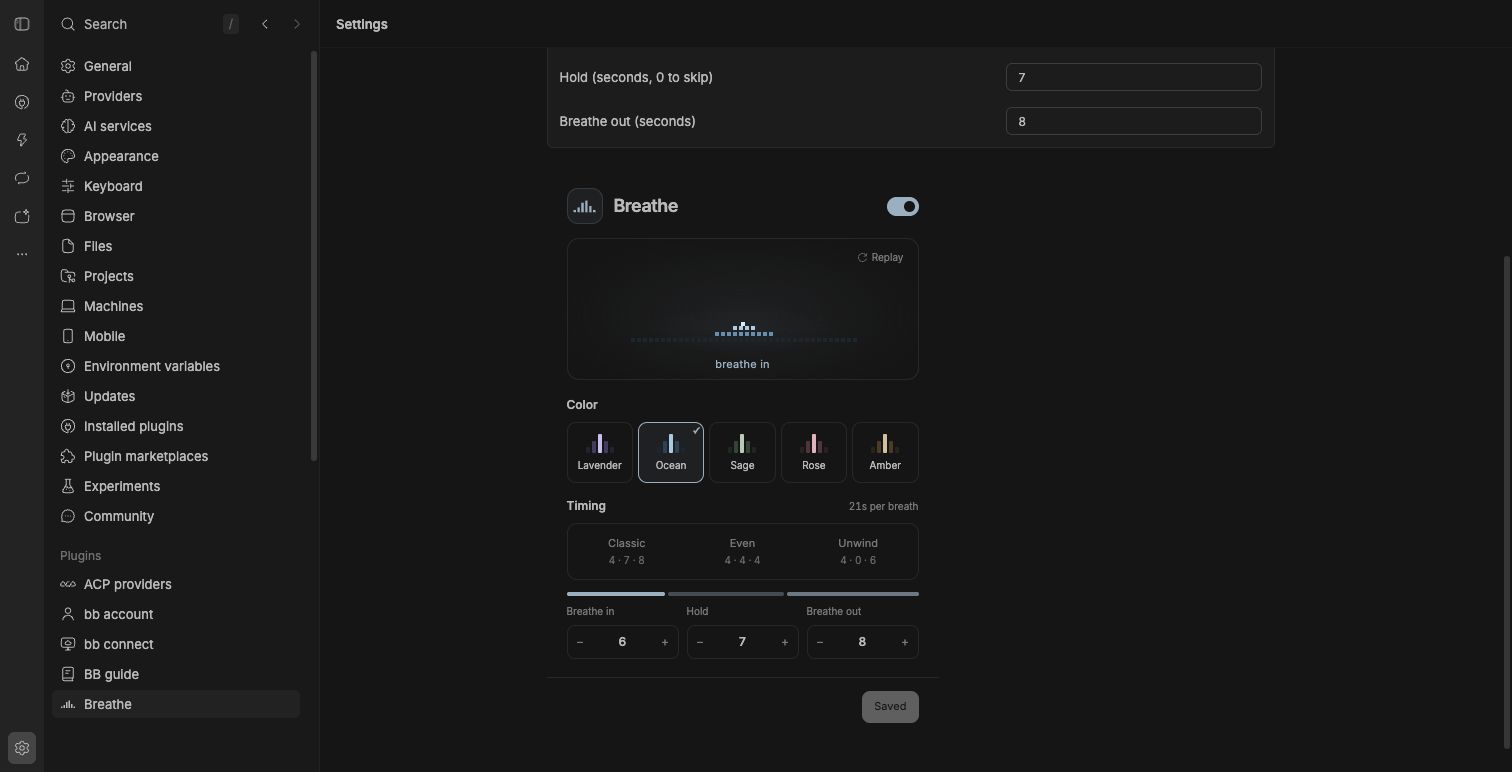The width and height of the screenshot is (1512, 772).
Task: Open Keyboard settings
Action: click(x=176, y=186)
